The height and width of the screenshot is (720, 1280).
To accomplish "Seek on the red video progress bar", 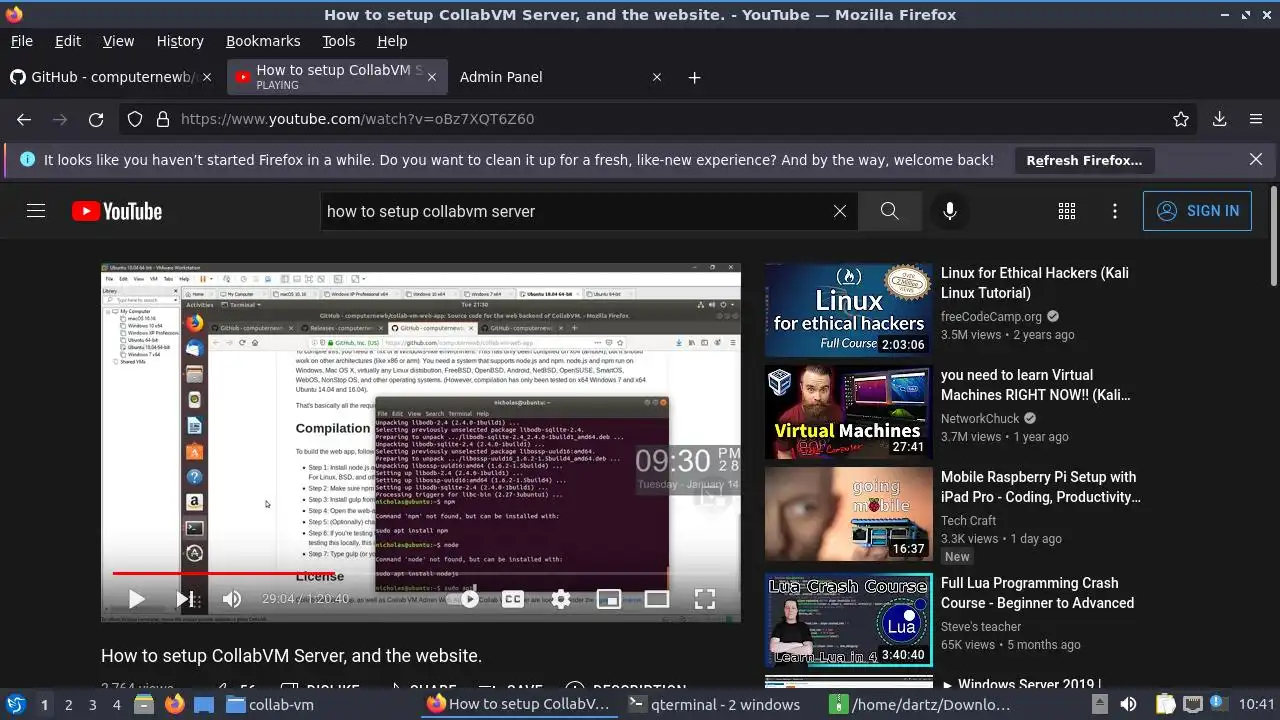I will click(x=420, y=574).
